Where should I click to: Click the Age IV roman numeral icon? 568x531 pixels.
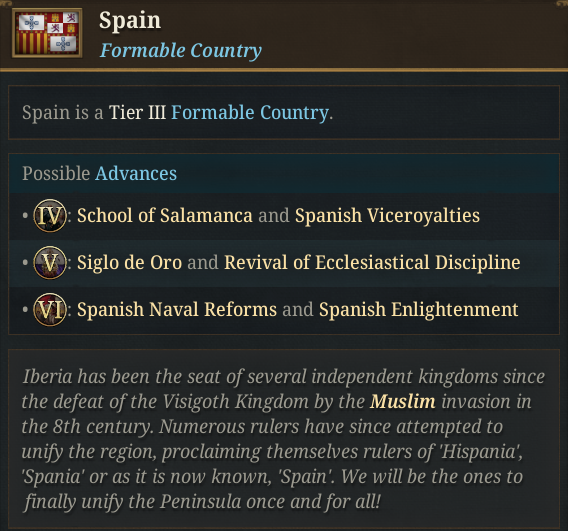click(x=50, y=216)
